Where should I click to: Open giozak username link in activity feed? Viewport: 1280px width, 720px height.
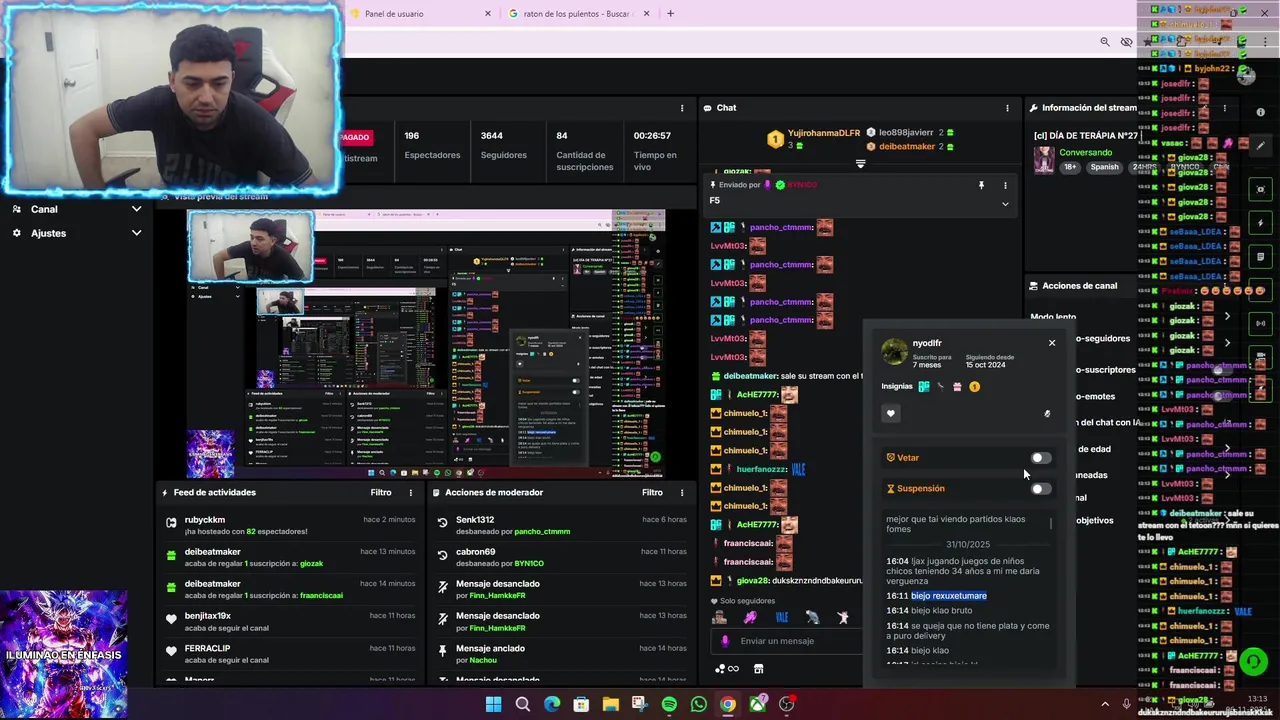[x=311, y=563]
